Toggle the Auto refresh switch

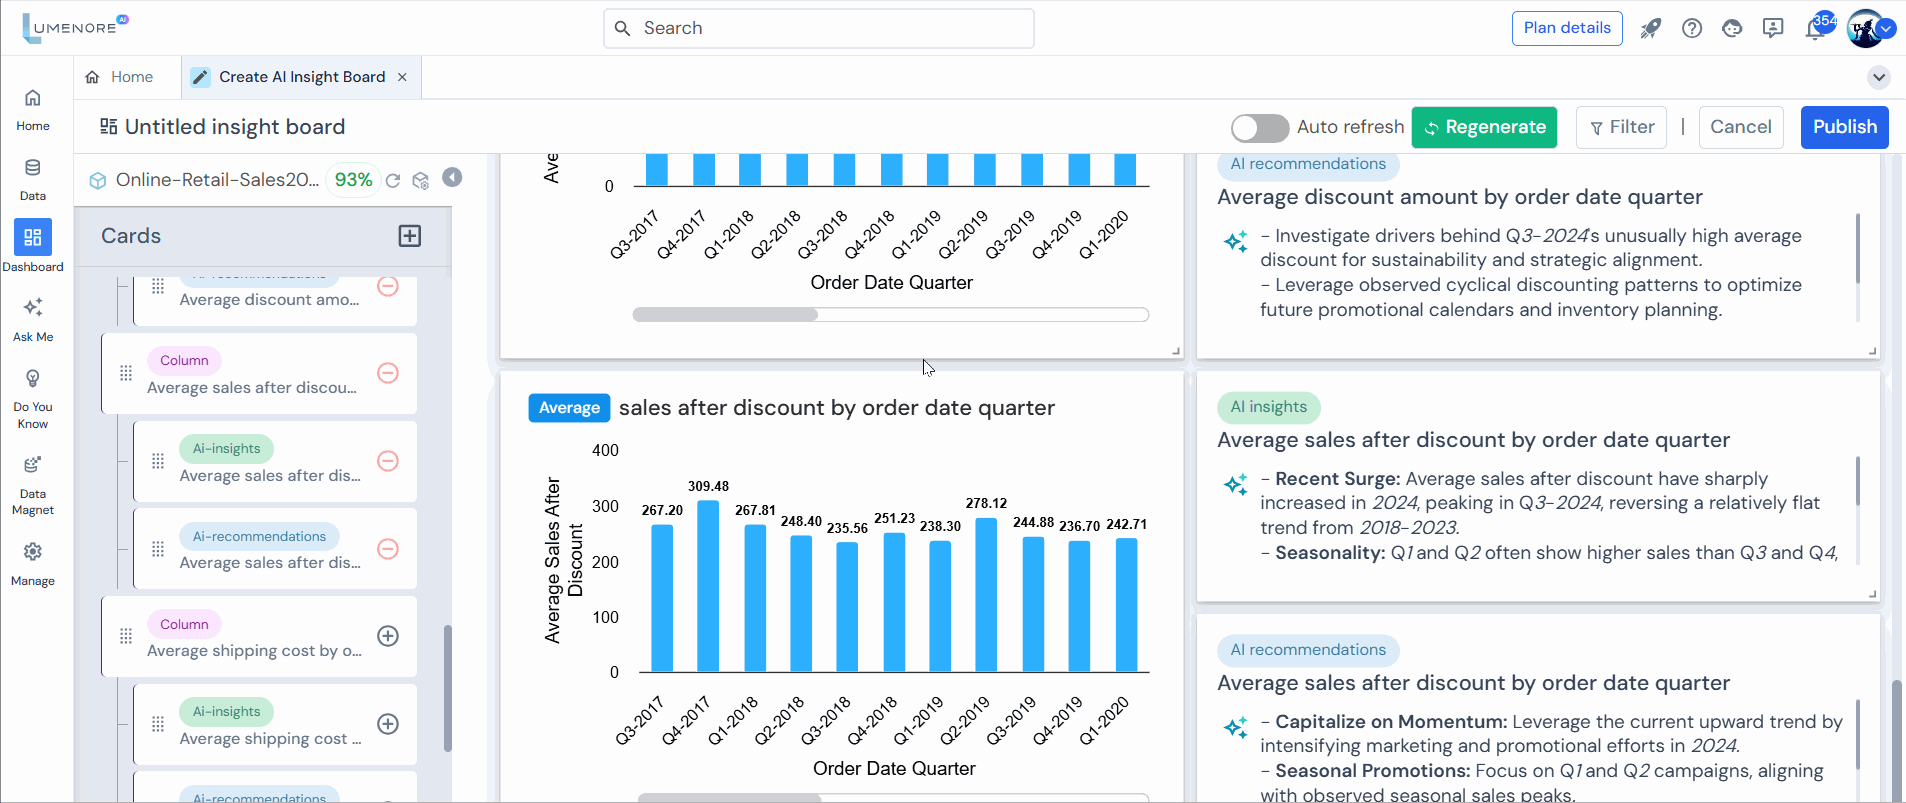[x=1259, y=128]
